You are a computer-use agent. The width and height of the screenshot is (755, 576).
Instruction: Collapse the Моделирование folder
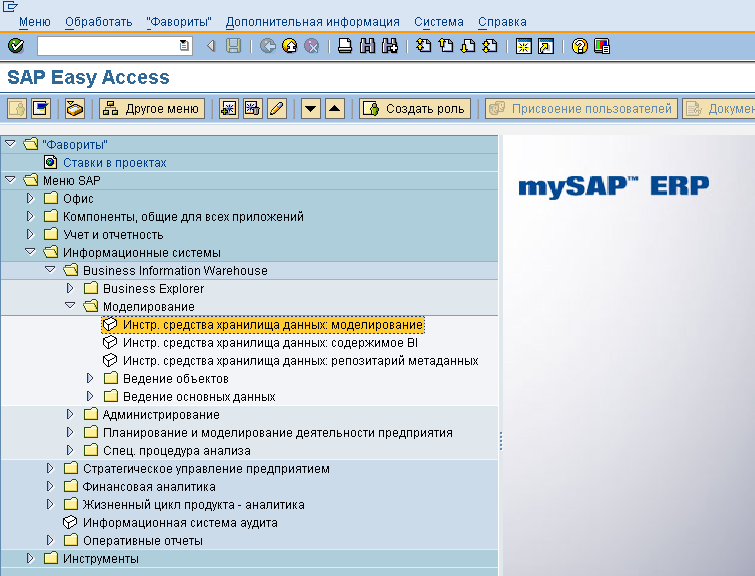70,306
